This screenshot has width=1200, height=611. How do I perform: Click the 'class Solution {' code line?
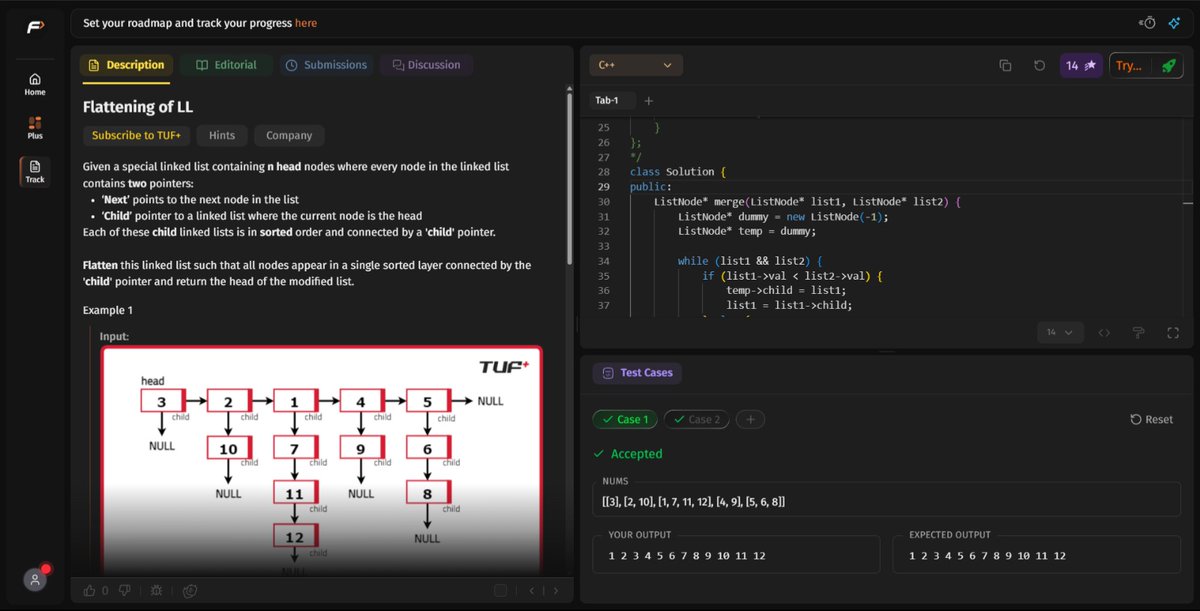677,172
